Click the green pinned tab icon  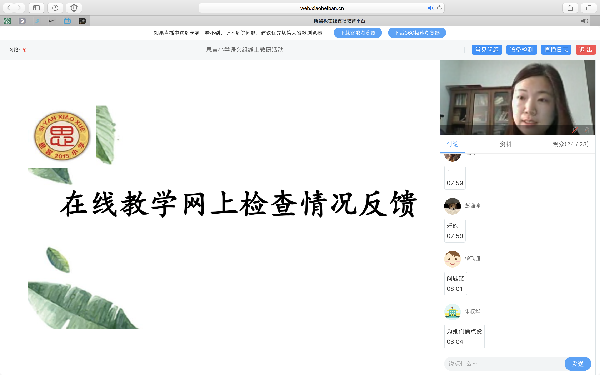(7, 21)
